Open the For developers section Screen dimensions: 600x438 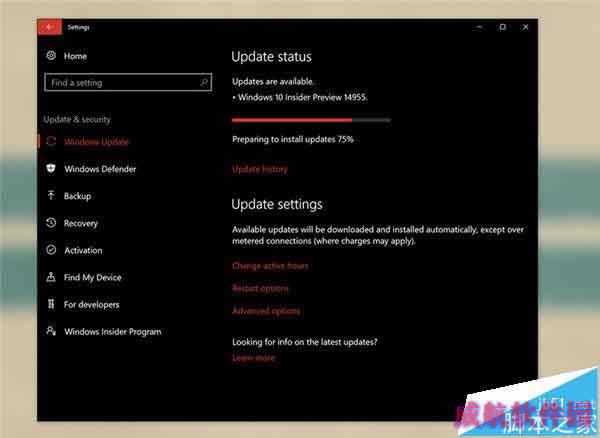click(x=91, y=304)
